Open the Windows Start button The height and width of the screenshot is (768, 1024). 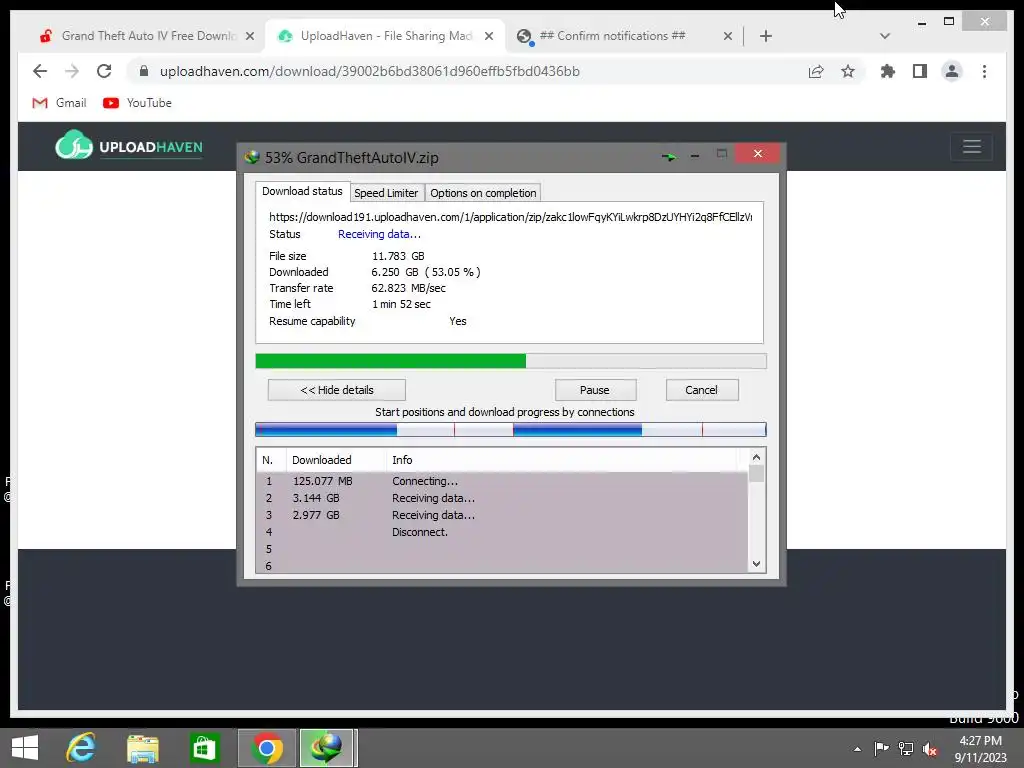click(25, 748)
